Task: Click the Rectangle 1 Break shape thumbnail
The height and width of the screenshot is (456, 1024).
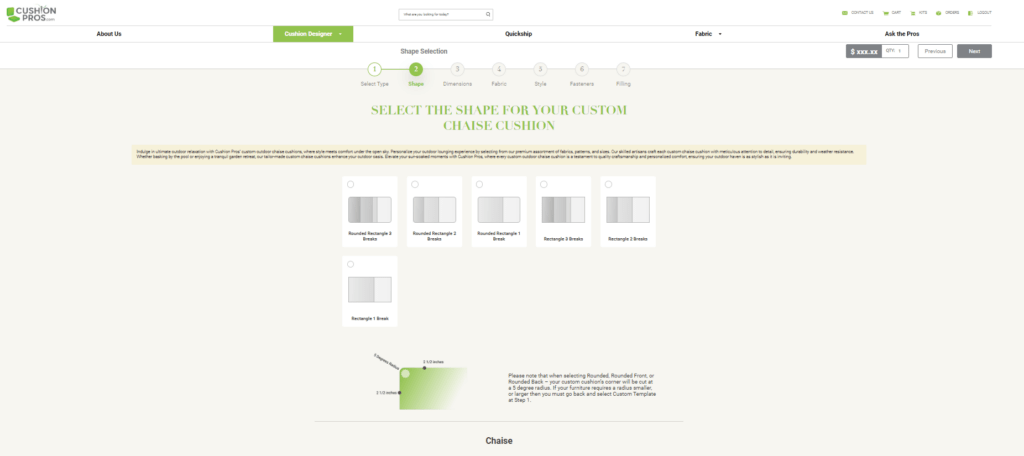Action: 370,289
